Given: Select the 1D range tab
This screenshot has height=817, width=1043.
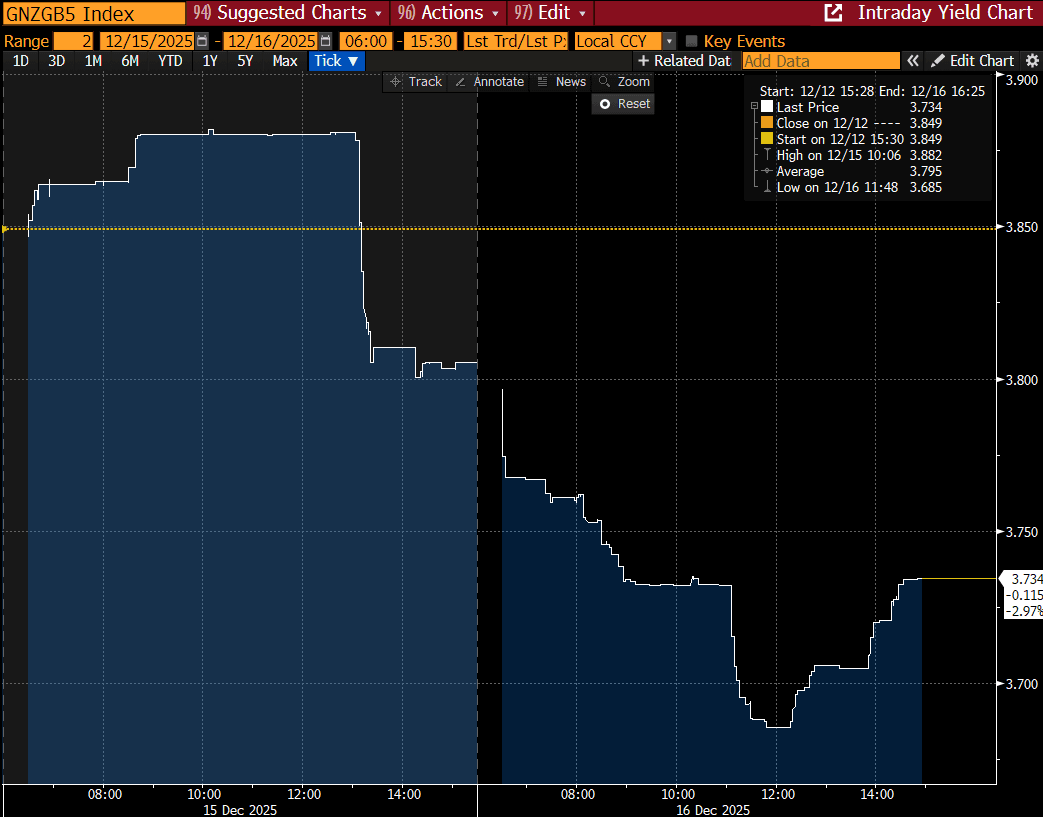Looking at the screenshot, I should (x=21, y=61).
